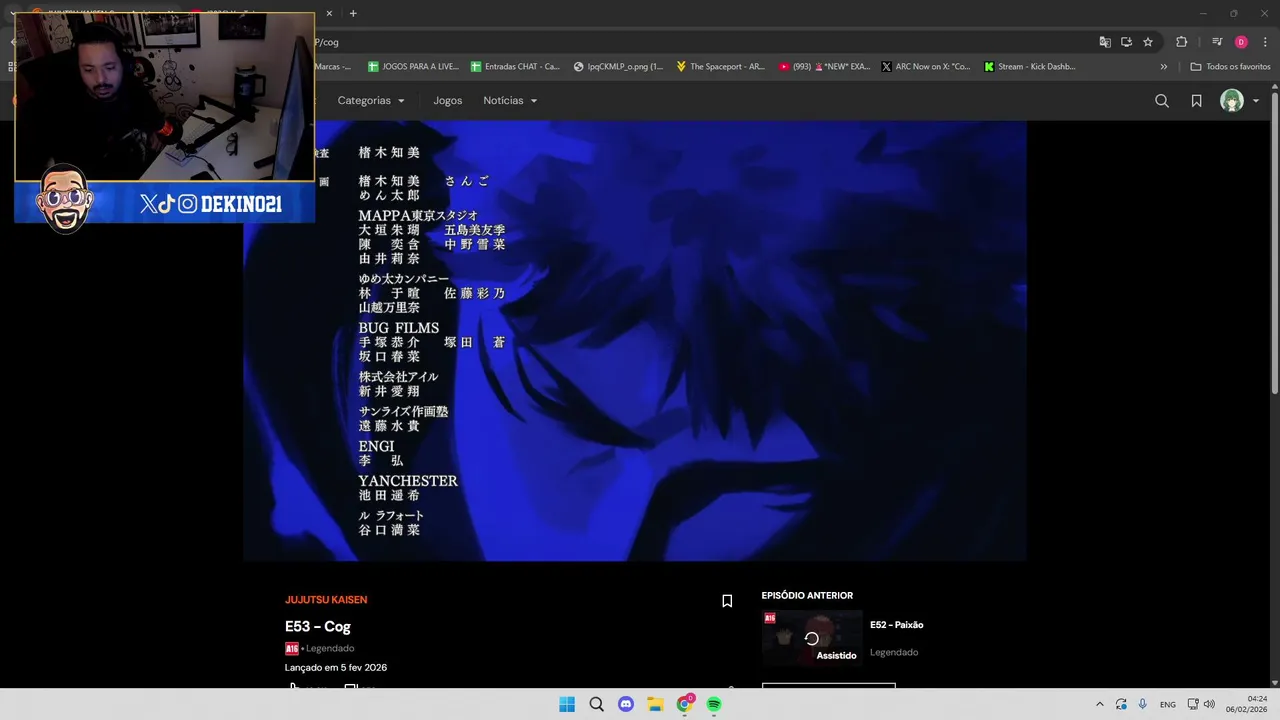This screenshot has height=720, width=1280.
Task: Show hidden system tray icons
Action: coord(1100,704)
